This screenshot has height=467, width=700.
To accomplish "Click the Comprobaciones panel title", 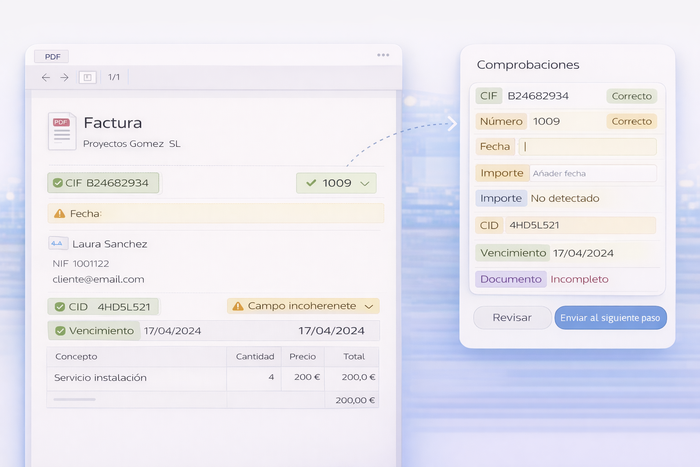I will coord(528,65).
